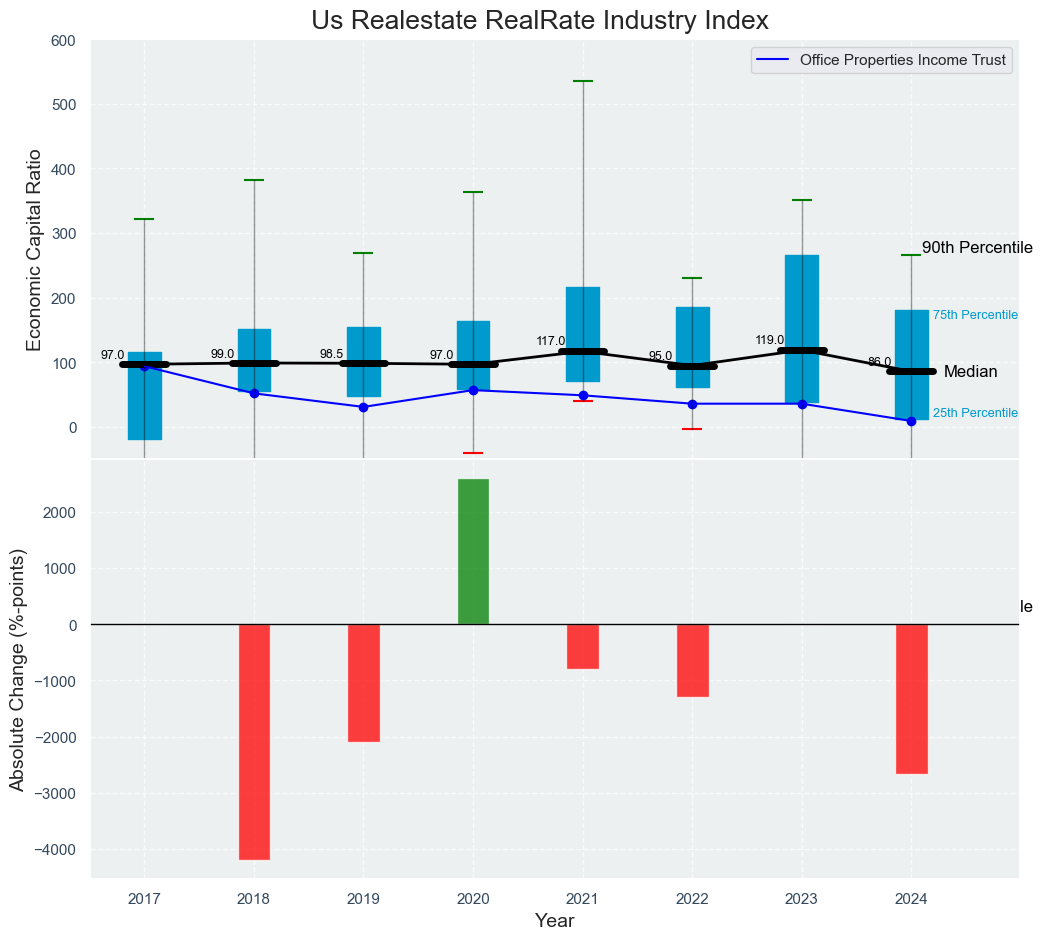
Task: Click the red 2022 absolute change bar
Action: (692, 660)
